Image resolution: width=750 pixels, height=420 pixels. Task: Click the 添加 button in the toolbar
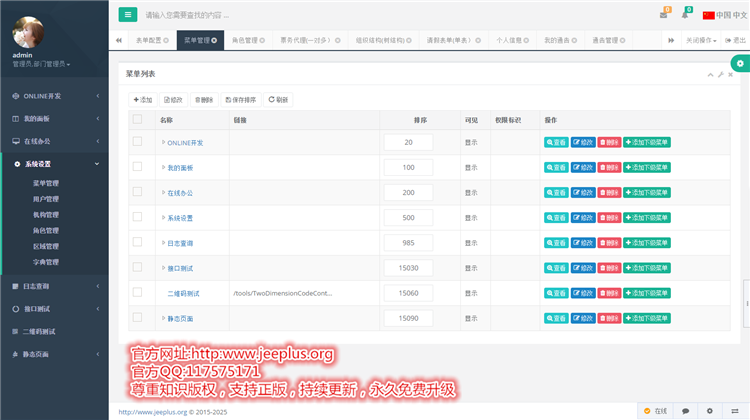(142, 100)
